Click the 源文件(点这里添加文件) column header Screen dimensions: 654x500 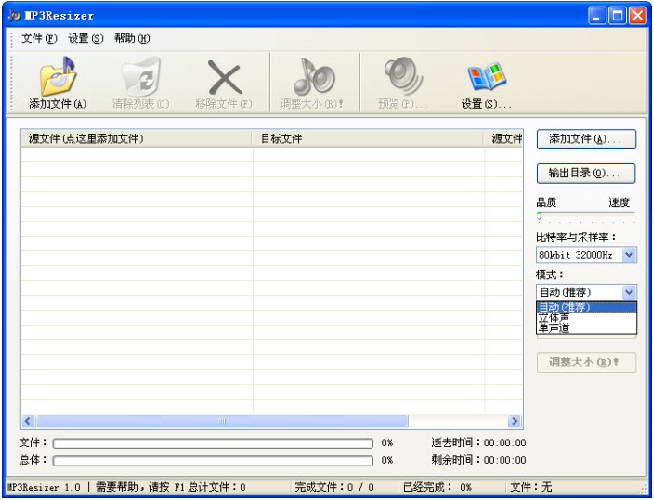[x=136, y=138]
